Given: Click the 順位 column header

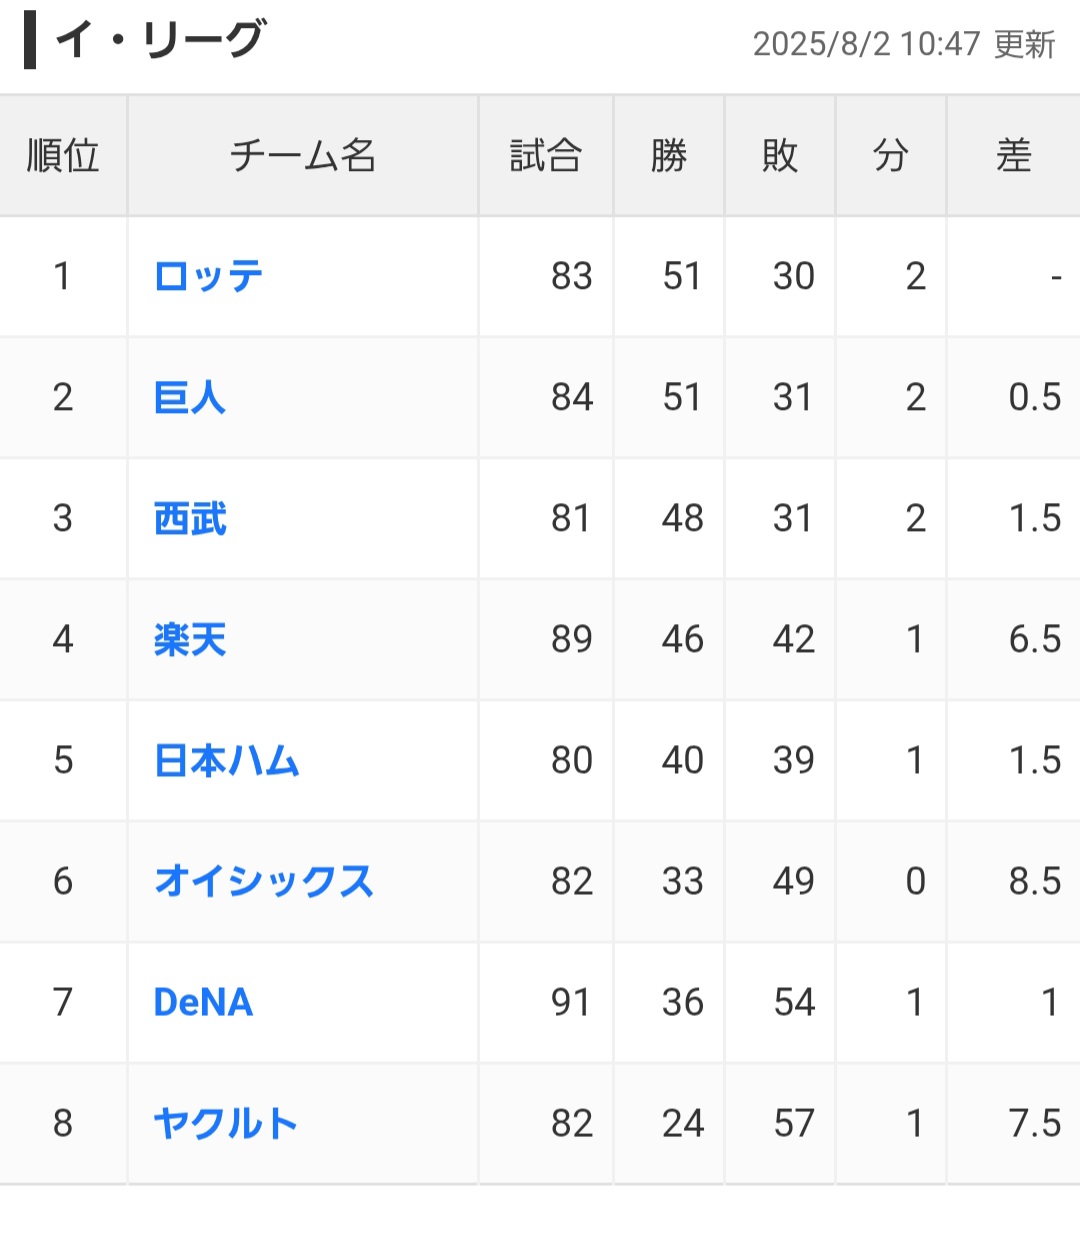Looking at the screenshot, I should (63, 156).
